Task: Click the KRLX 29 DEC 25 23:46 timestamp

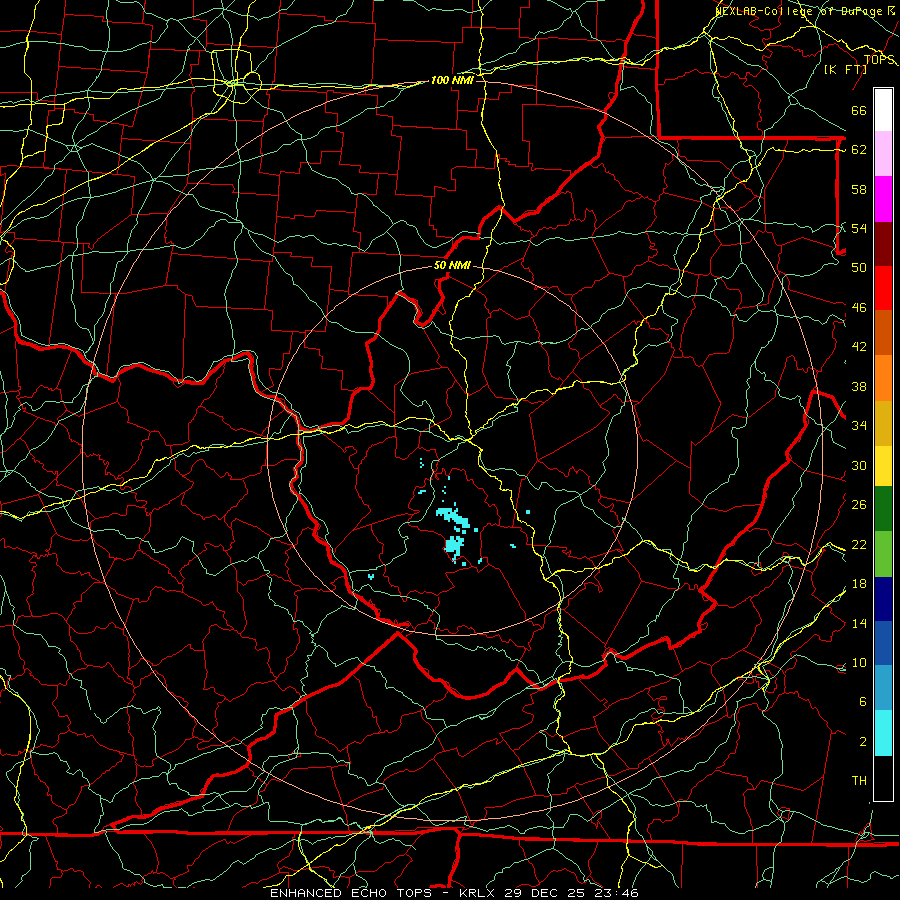Action: point(549,893)
